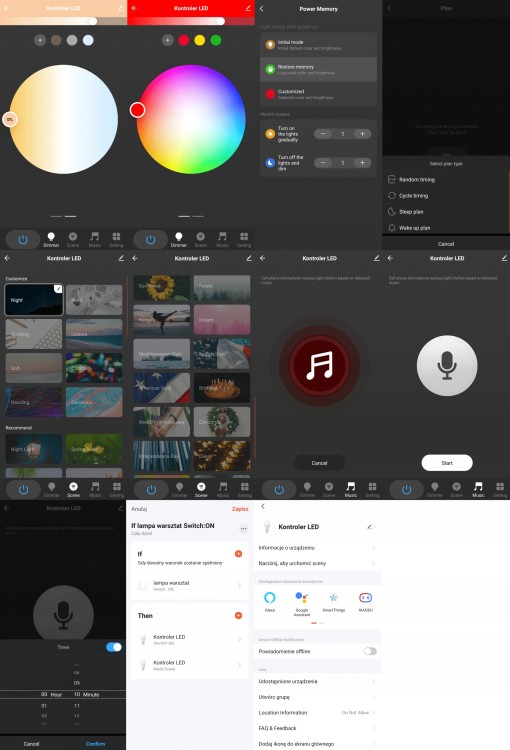This screenshot has width=510, height=750.
Task: Choose the Initial mode power-on option
Action: (x=318, y=45)
